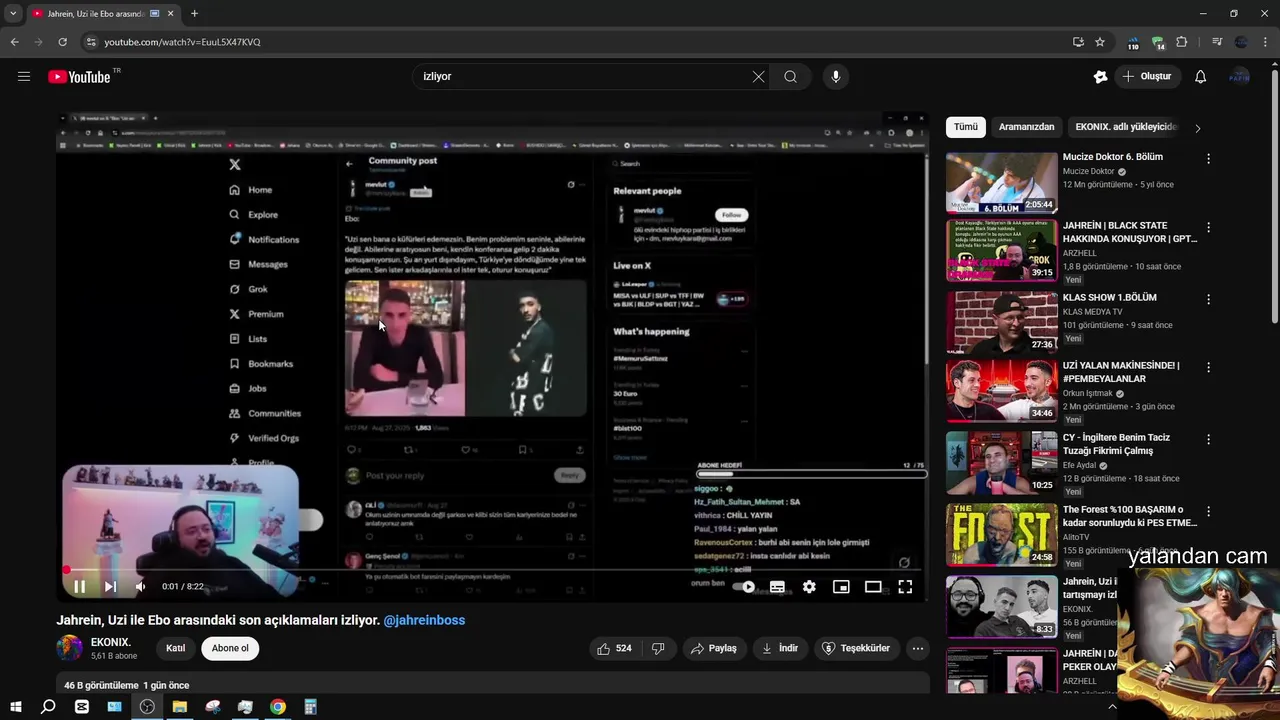
Task: Open YouTube notifications bell
Action: (1200, 77)
